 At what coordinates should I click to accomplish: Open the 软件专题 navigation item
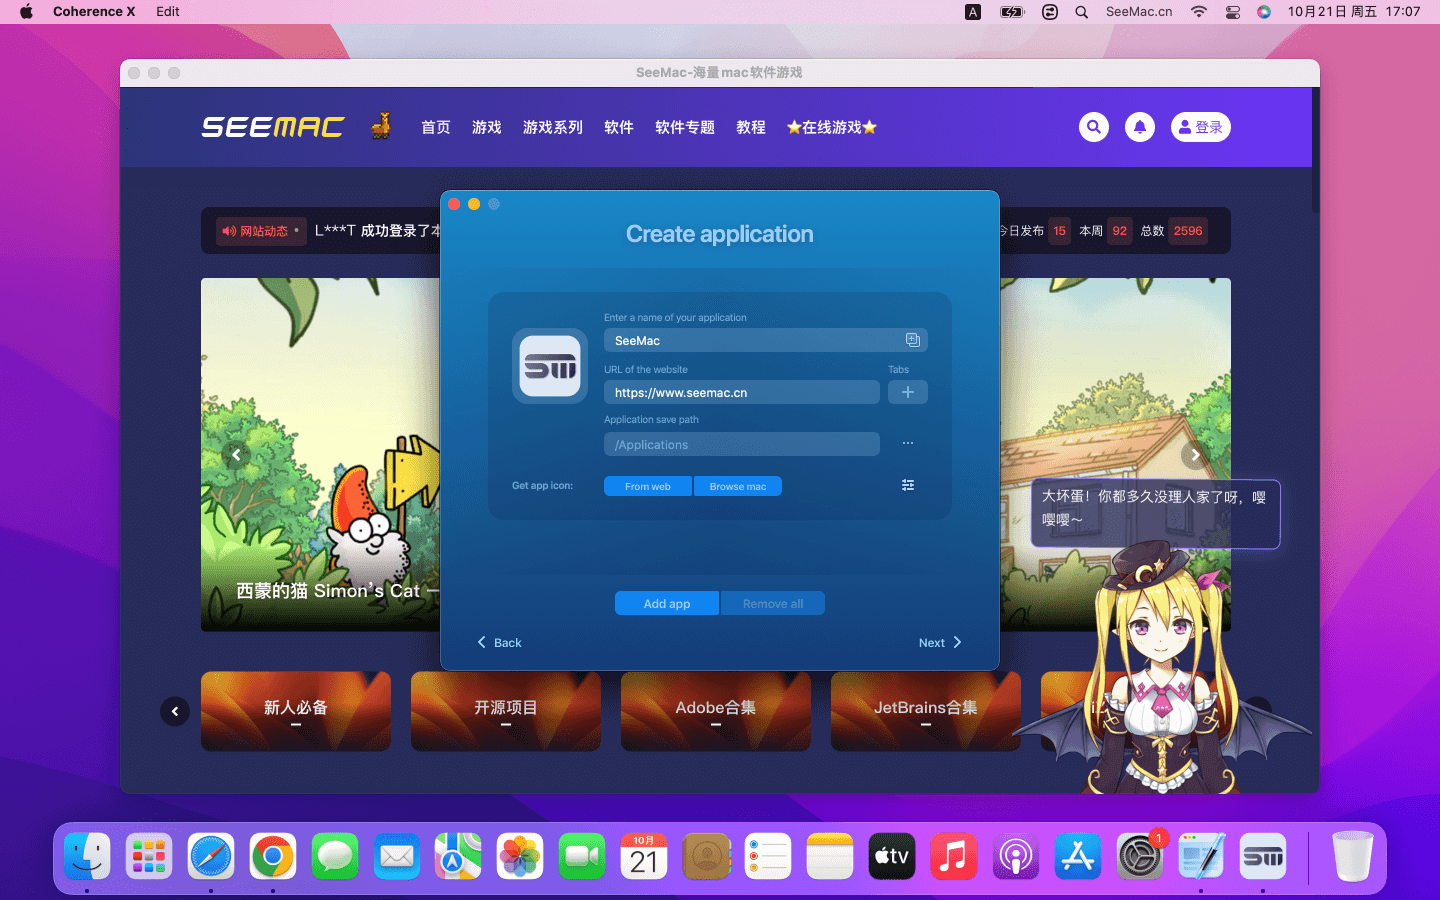click(x=685, y=127)
